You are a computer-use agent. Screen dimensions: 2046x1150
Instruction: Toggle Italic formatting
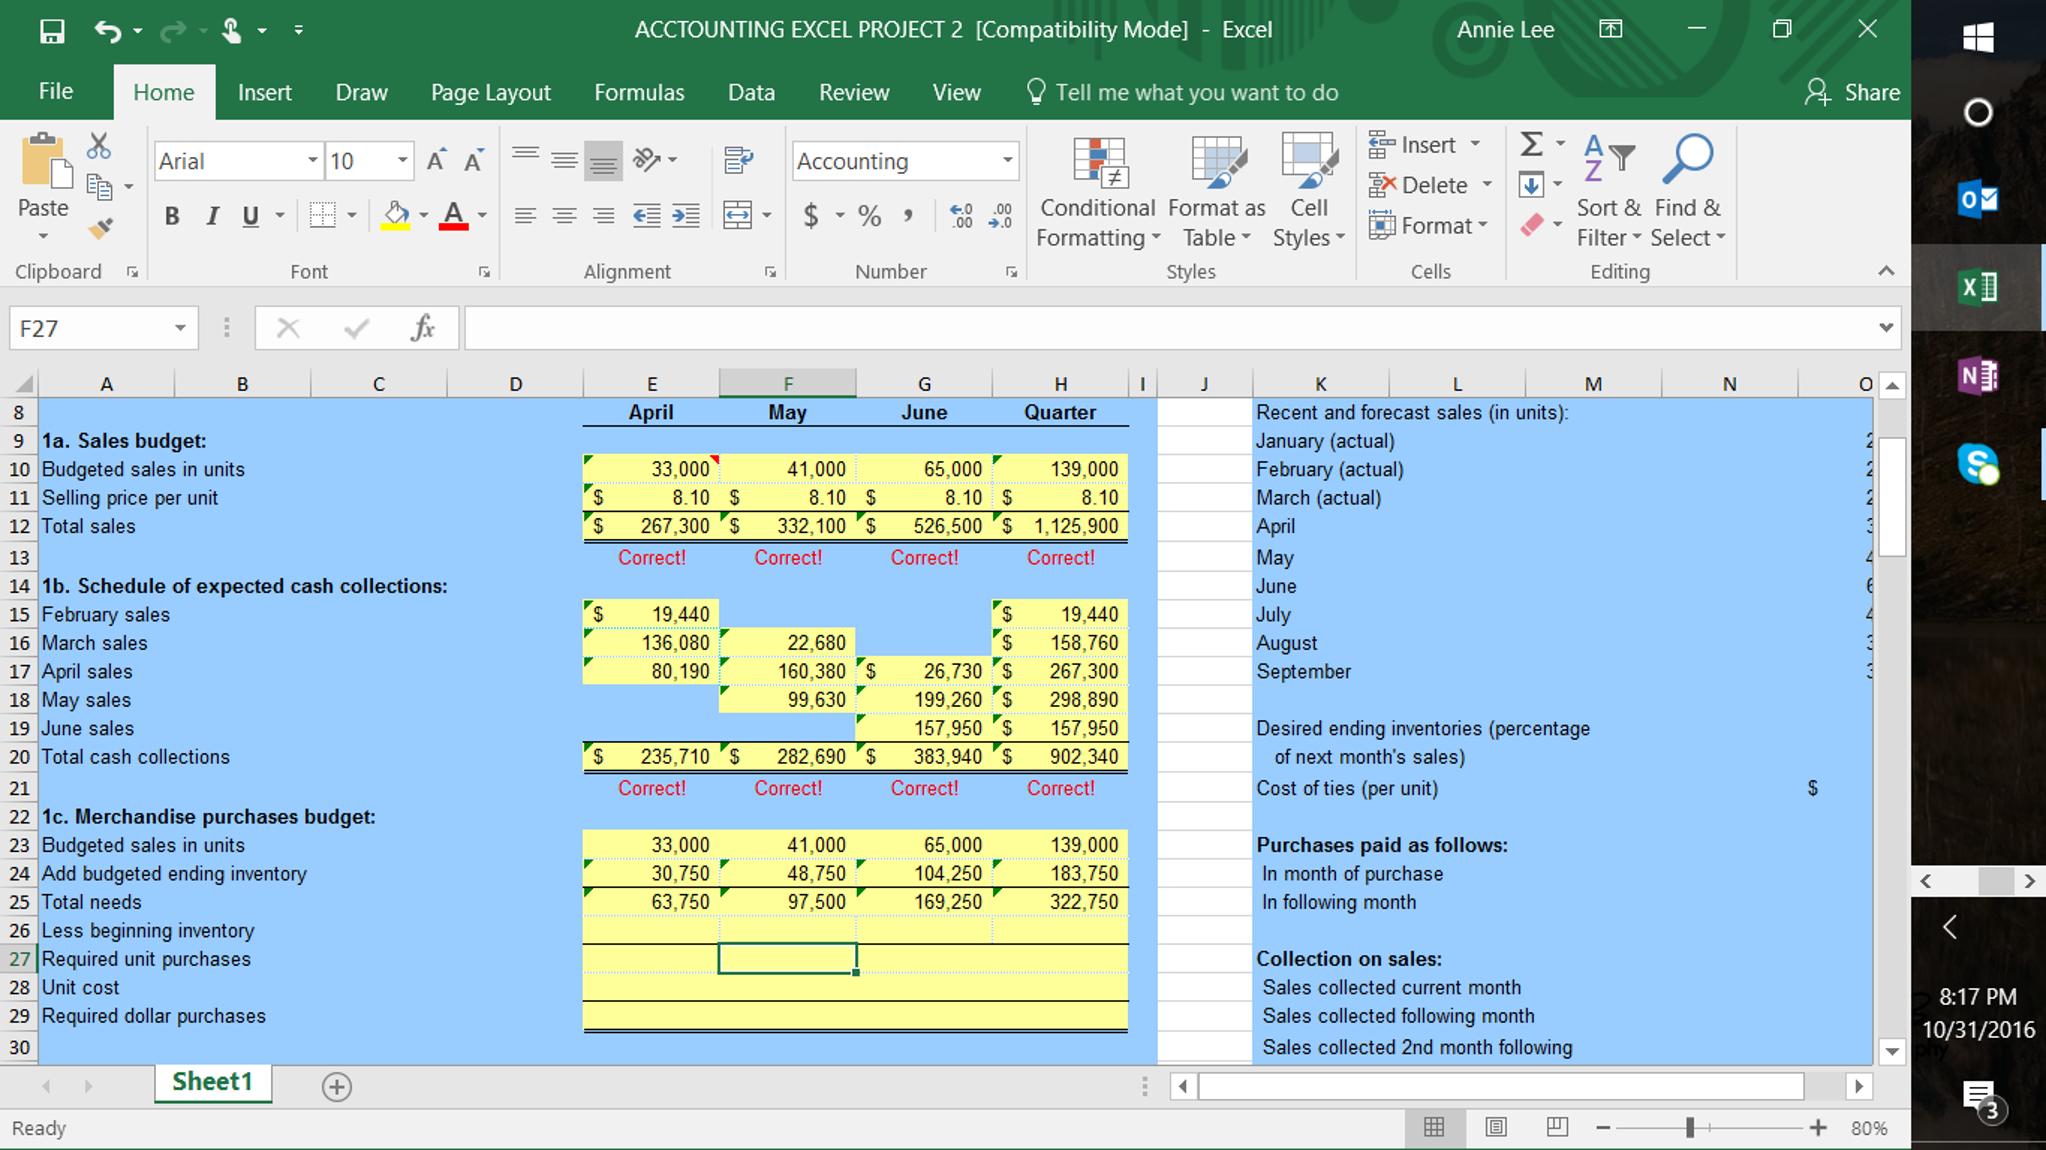click(212, 215)
